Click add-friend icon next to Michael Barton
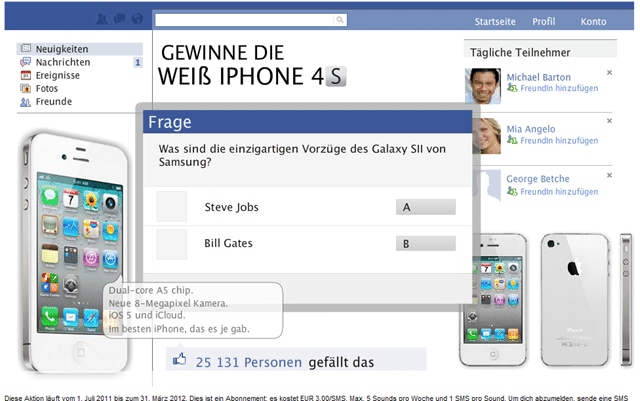The height and width of the screenshot is (401, 640). (x=512, y=88)
